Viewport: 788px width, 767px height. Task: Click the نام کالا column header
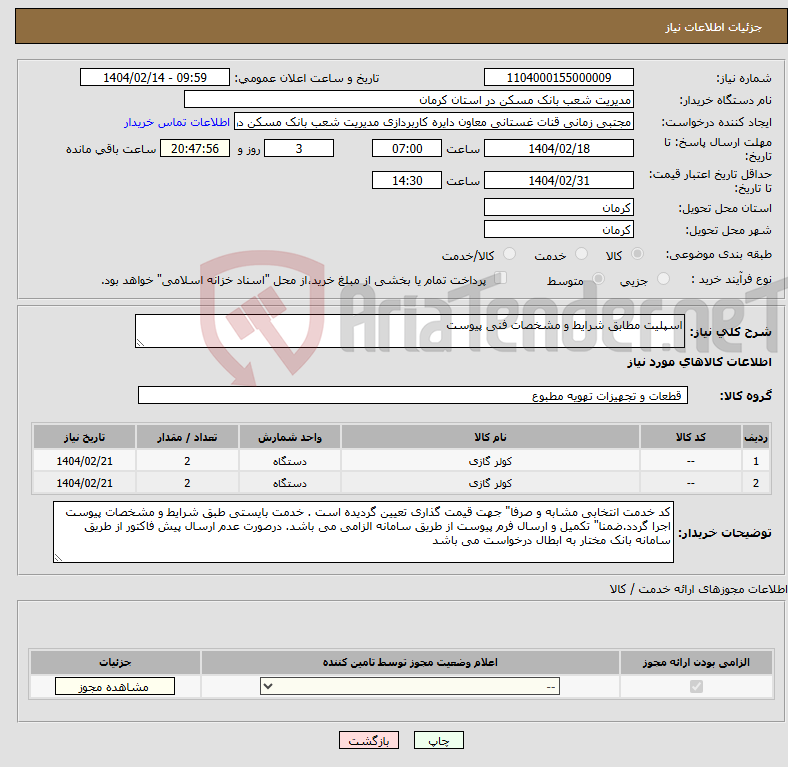[x=490, y=437]
